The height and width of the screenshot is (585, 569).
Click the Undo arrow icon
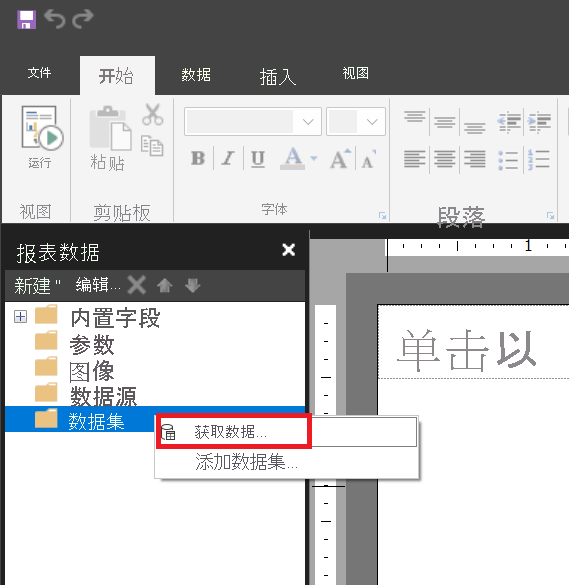54,19
